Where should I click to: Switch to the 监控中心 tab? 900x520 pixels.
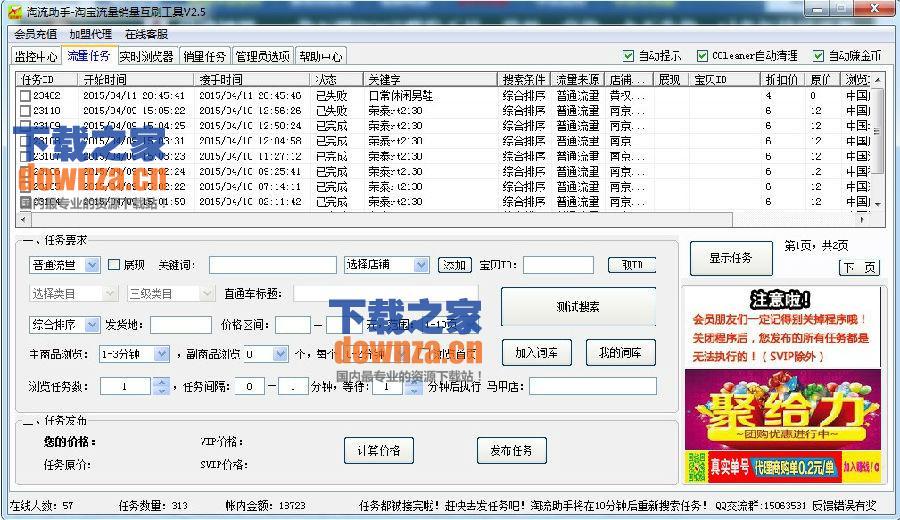(36, 56)
